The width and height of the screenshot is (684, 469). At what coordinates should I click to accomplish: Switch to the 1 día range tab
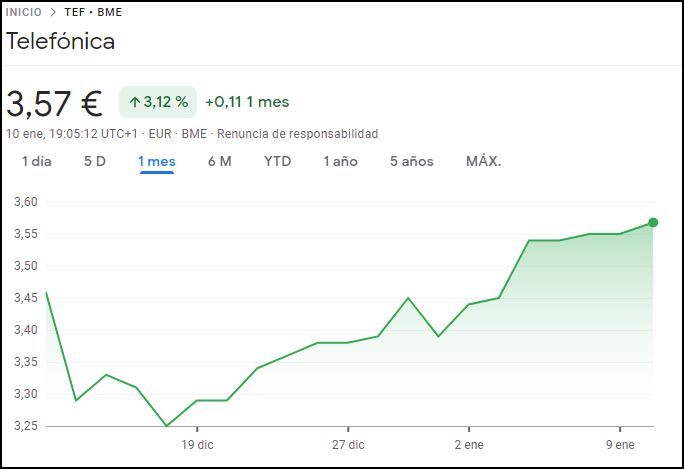pyautogui.click(x=37, y=161)
